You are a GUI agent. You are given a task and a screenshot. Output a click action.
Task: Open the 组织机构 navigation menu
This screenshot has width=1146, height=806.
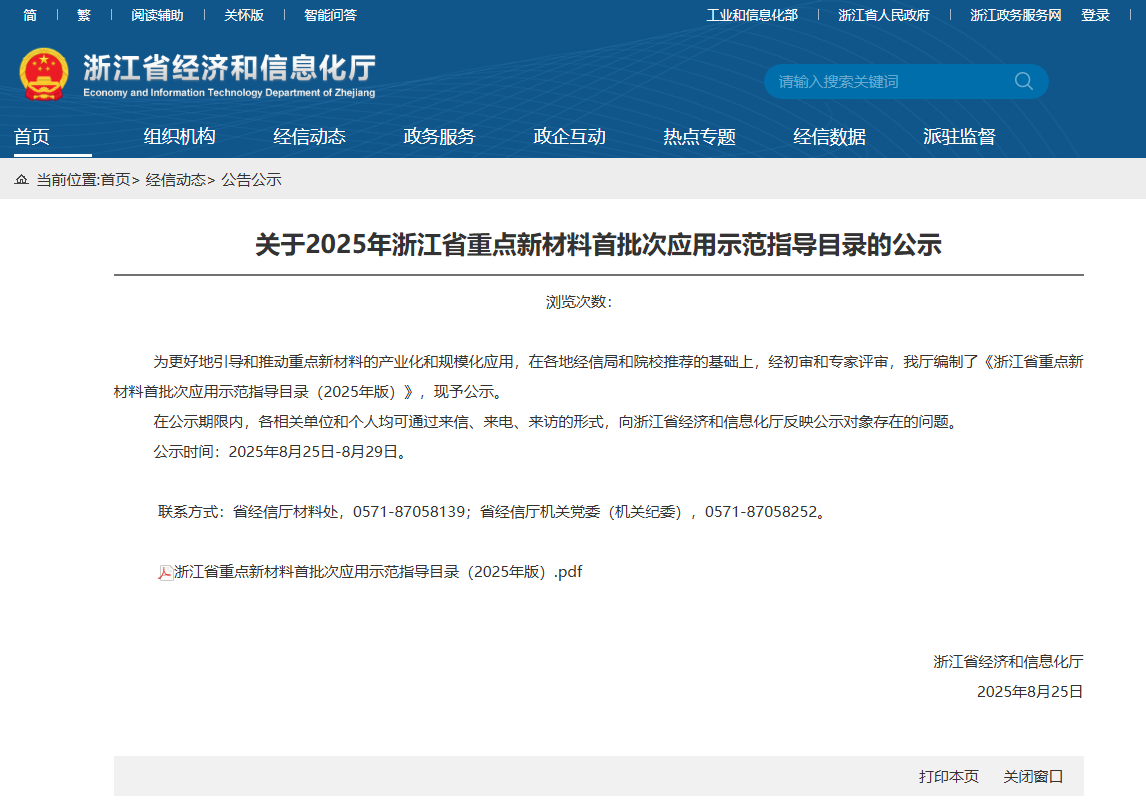(x=179, y=137)
